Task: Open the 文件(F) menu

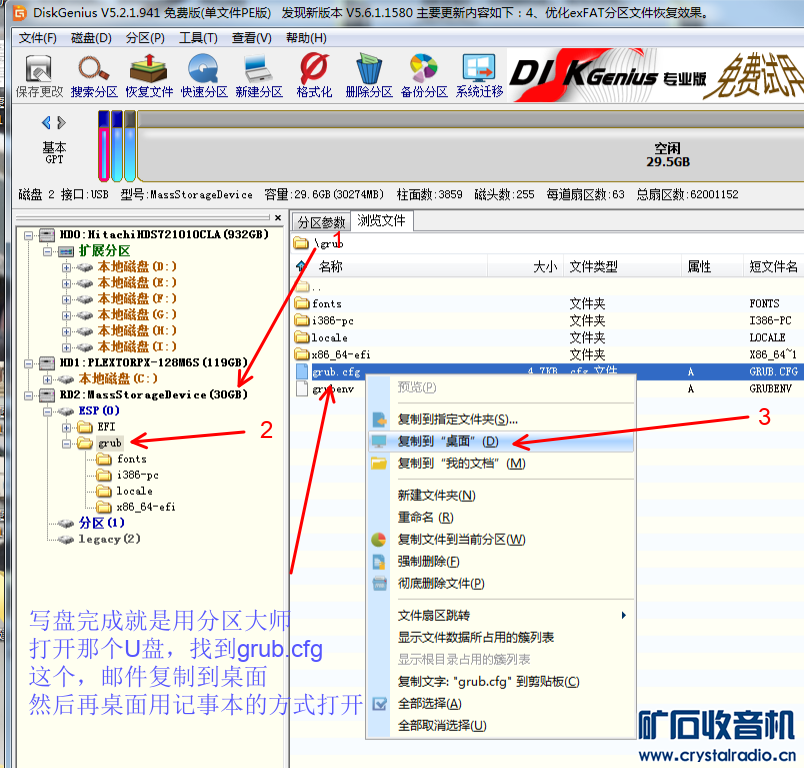Action: [x=37, y=38]
